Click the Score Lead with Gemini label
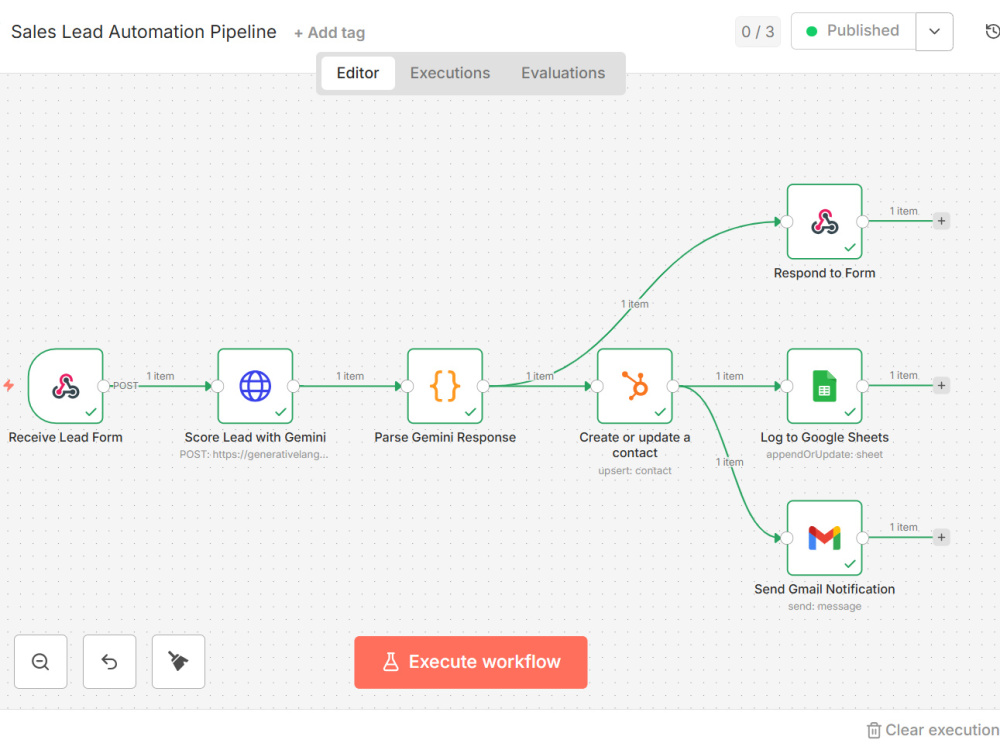 (255, 438)
